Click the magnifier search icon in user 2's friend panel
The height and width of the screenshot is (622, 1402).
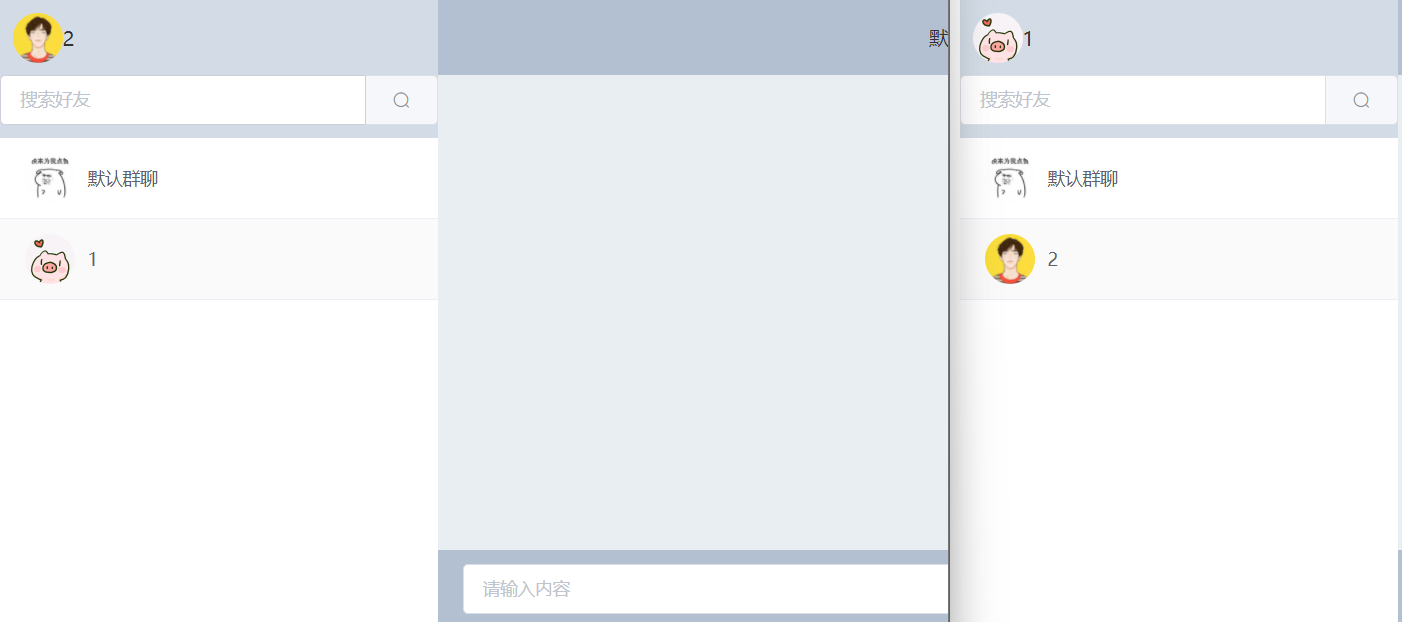coord(401,100)
